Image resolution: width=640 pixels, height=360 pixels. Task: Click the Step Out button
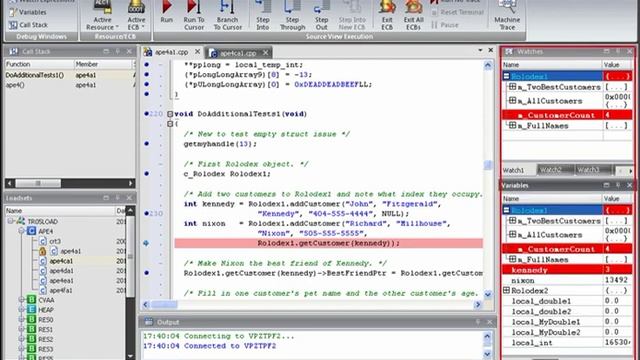pos(321,16)
